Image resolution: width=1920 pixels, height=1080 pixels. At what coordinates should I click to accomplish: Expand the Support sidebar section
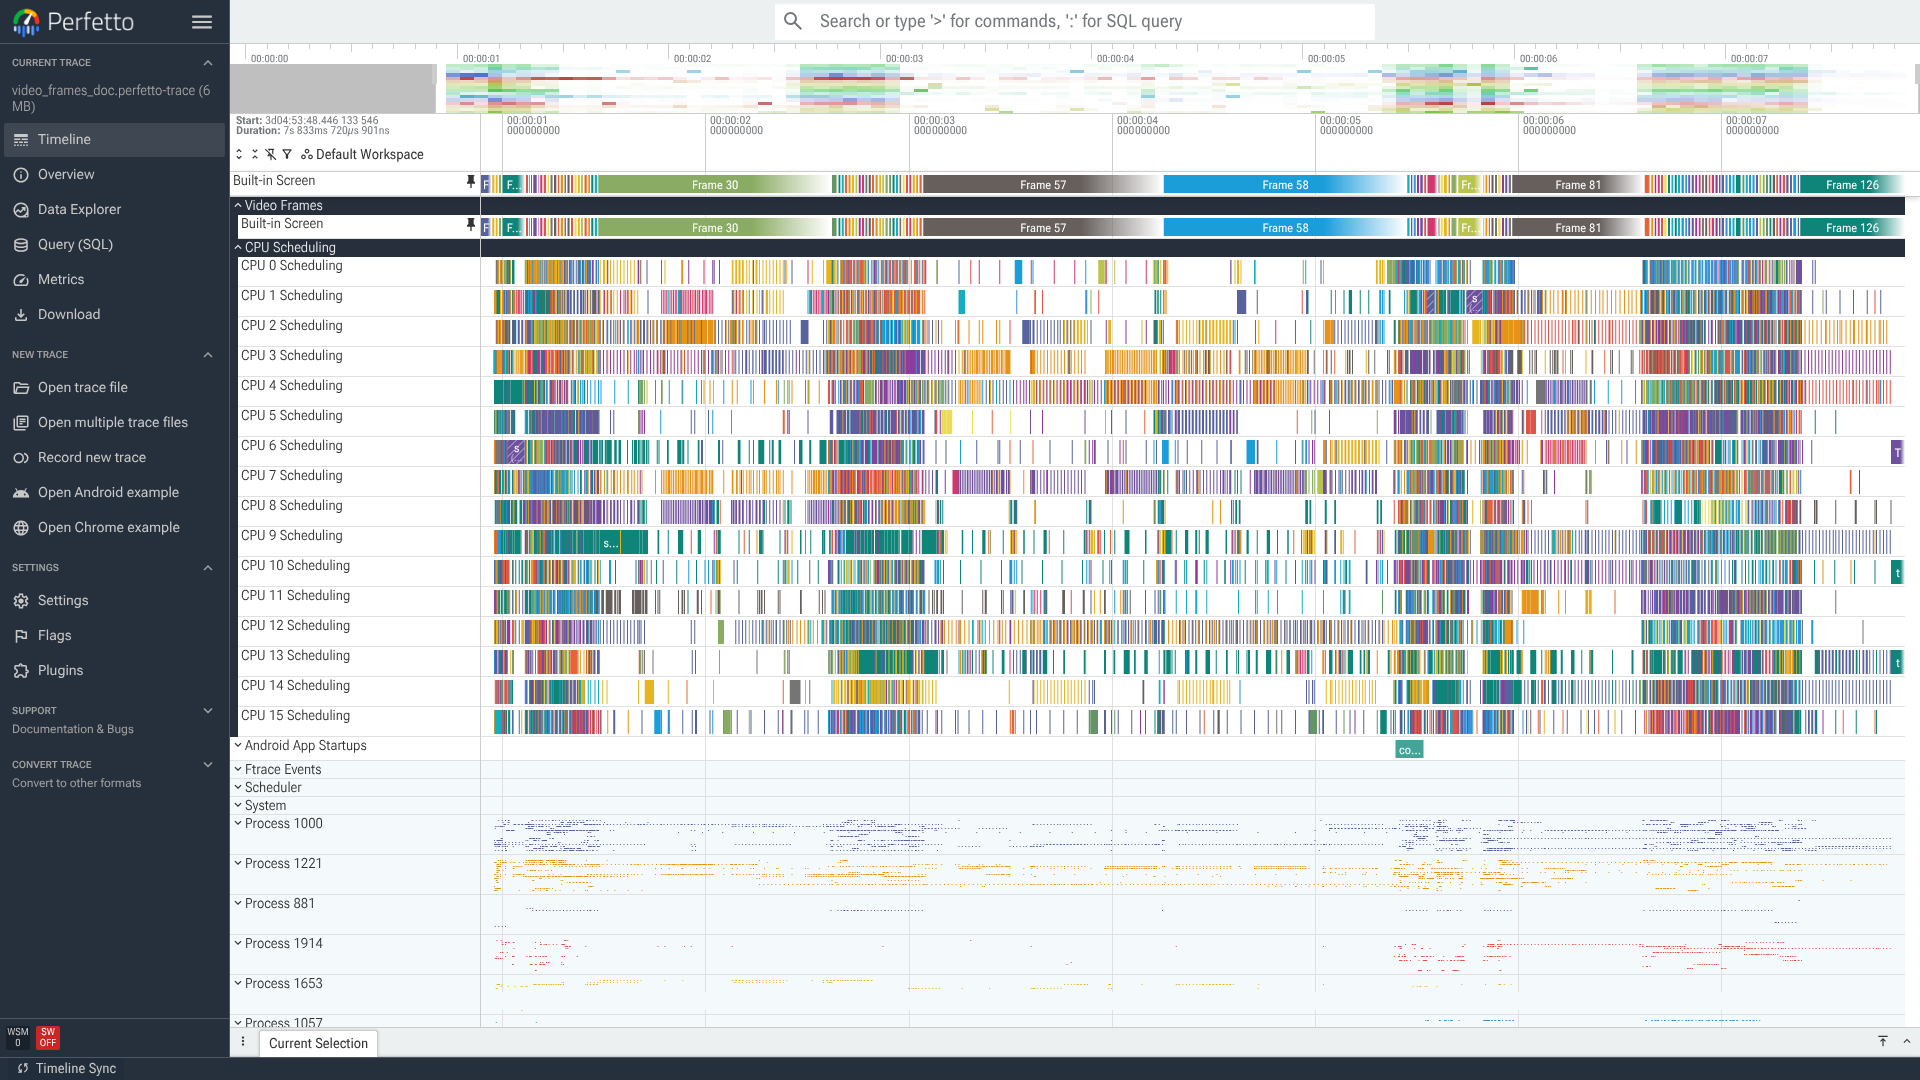[x=208, y=711]
